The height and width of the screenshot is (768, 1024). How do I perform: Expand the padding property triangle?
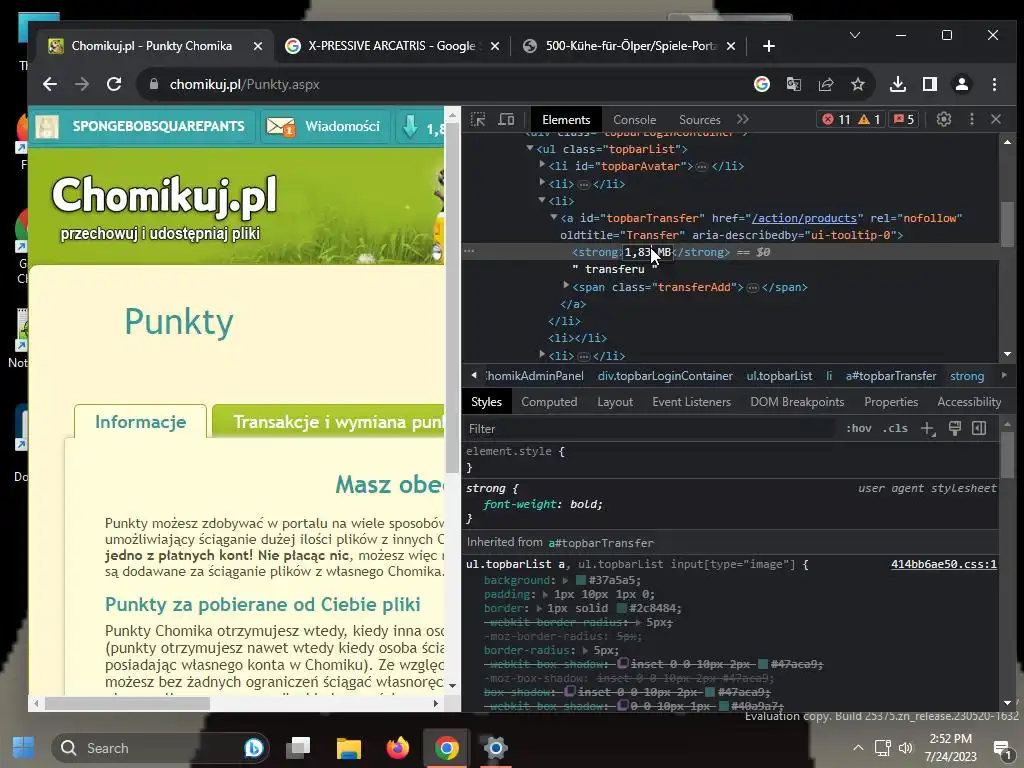pos(546,594)
